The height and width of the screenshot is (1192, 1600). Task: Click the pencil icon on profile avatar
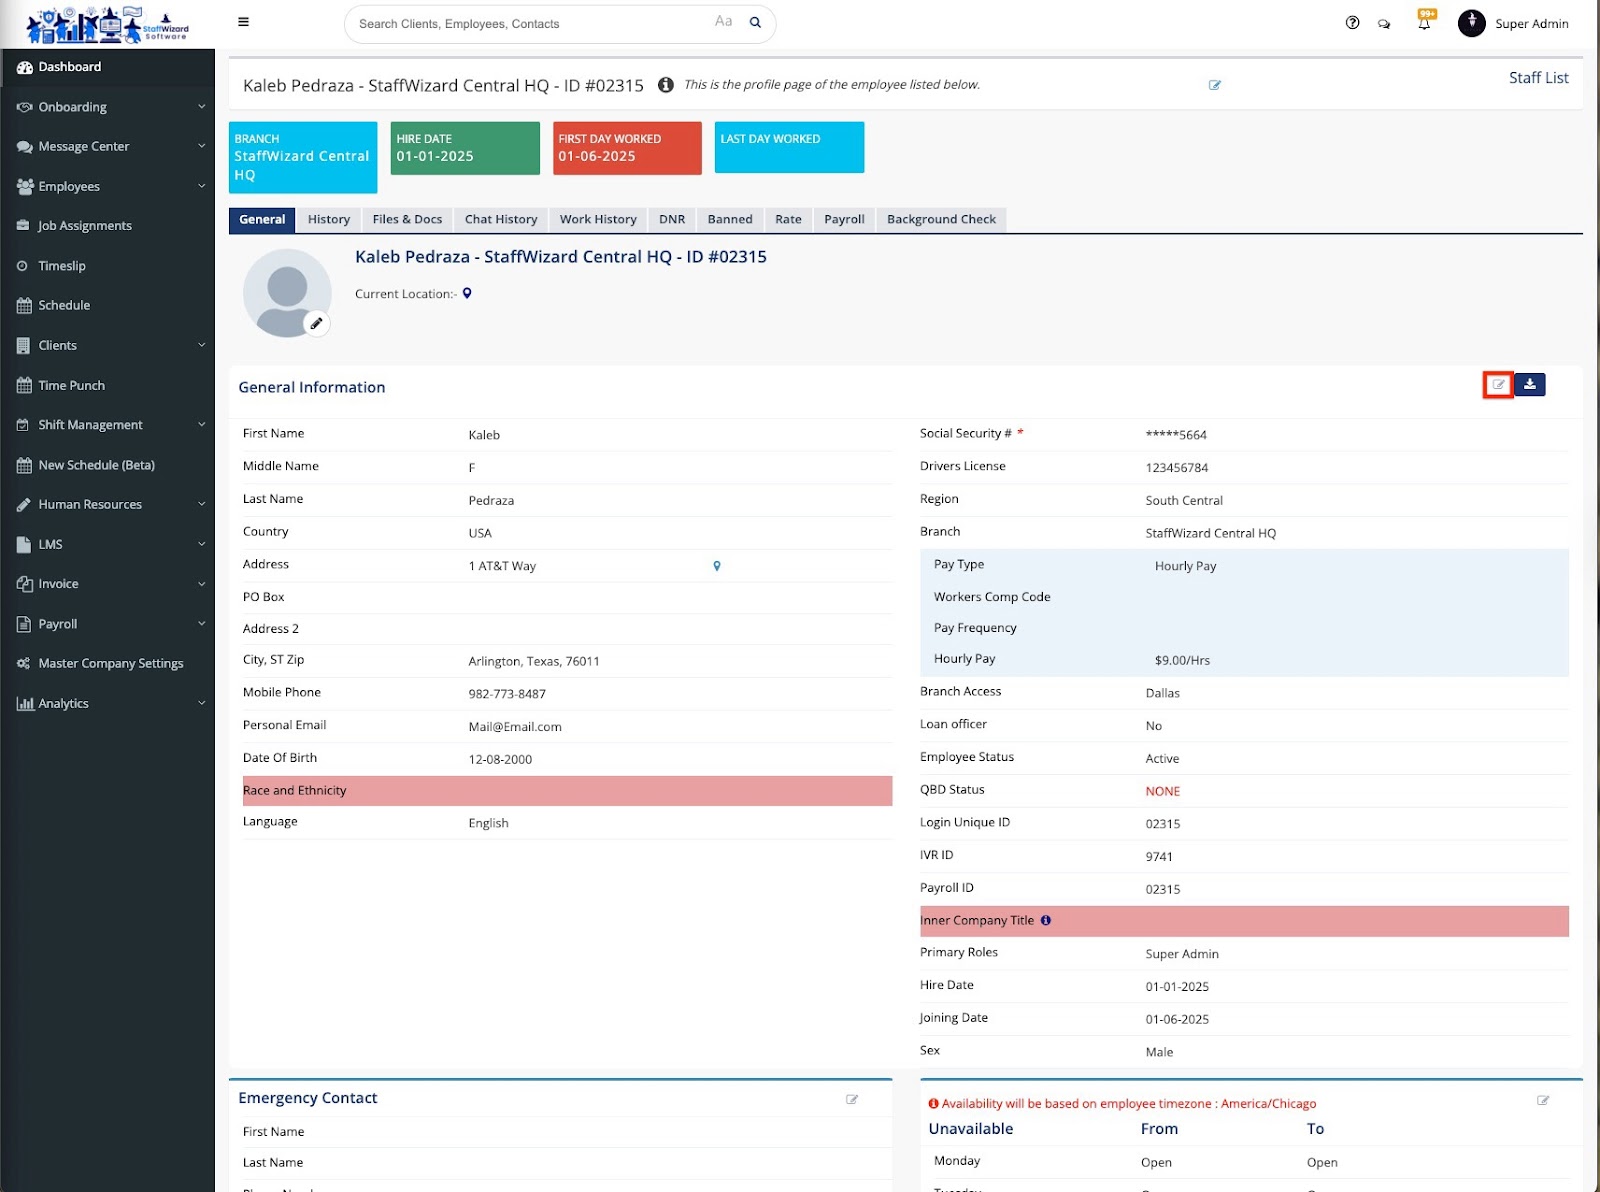[316, 323]
